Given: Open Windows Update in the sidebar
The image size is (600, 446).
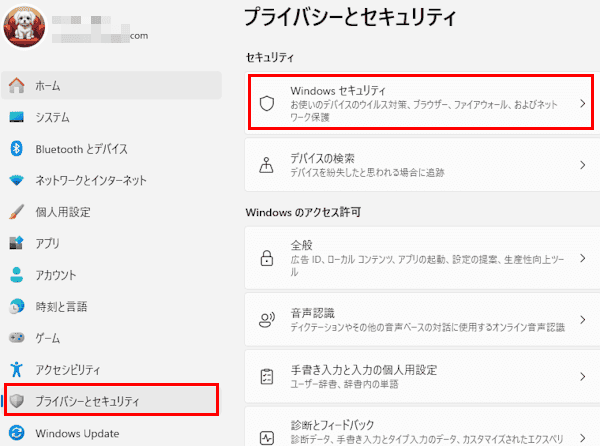Looking at the screenshot, I should pyautogui.click(x=111, y=433).
